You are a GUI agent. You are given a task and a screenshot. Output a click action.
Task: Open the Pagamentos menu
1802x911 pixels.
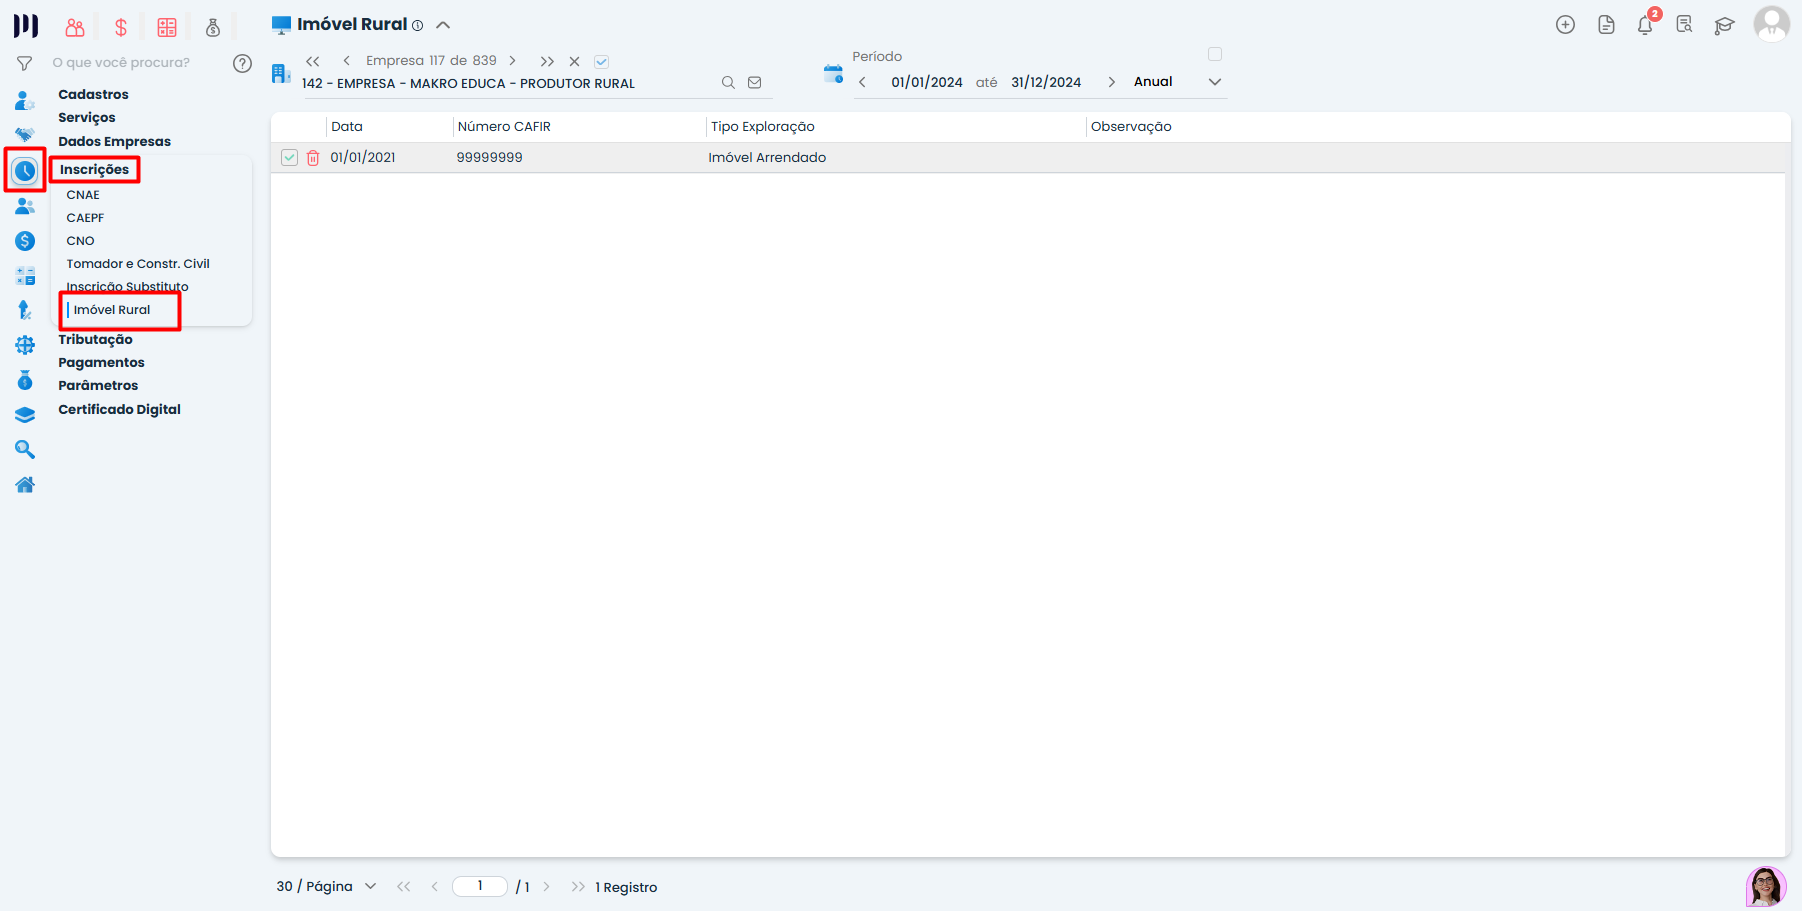[101, 363]
